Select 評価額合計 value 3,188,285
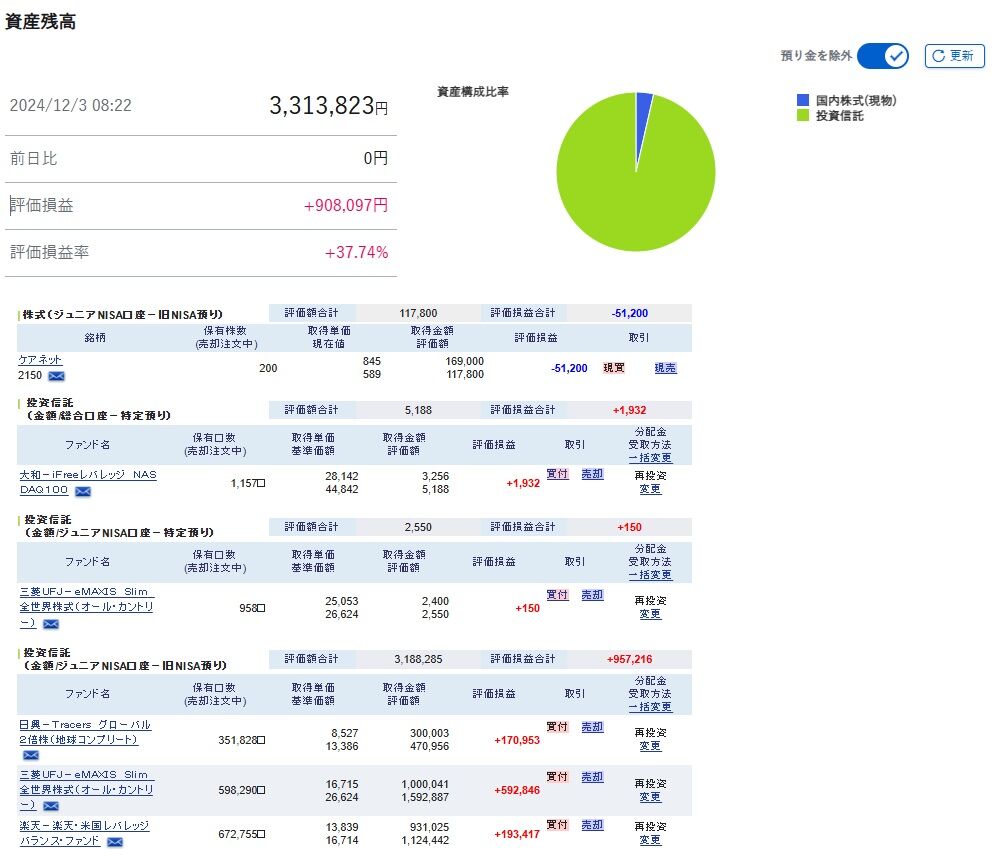 pyautogui.click(x=418, y=659)
